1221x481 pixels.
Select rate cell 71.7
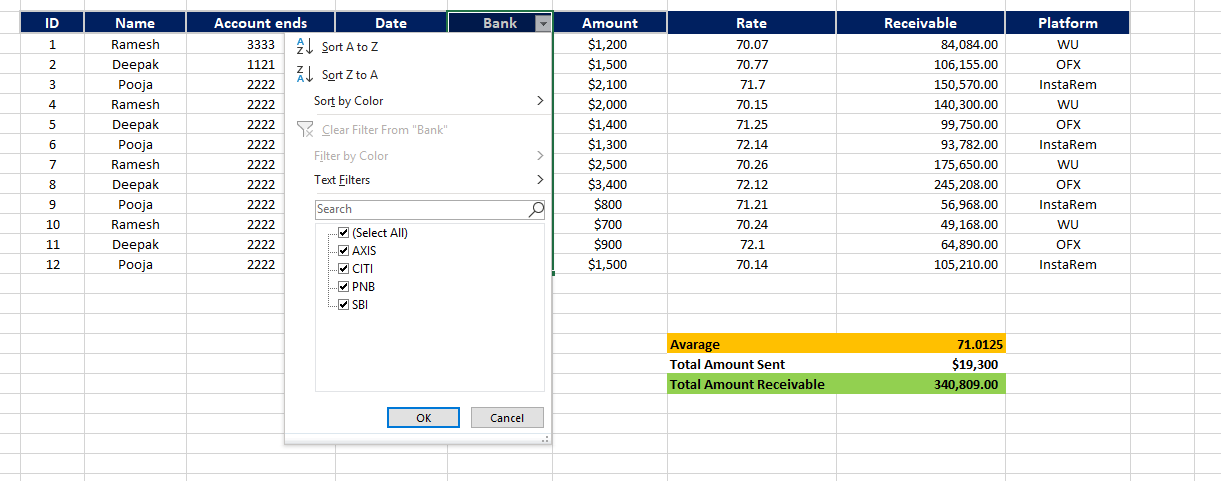[x=751, y=84]
